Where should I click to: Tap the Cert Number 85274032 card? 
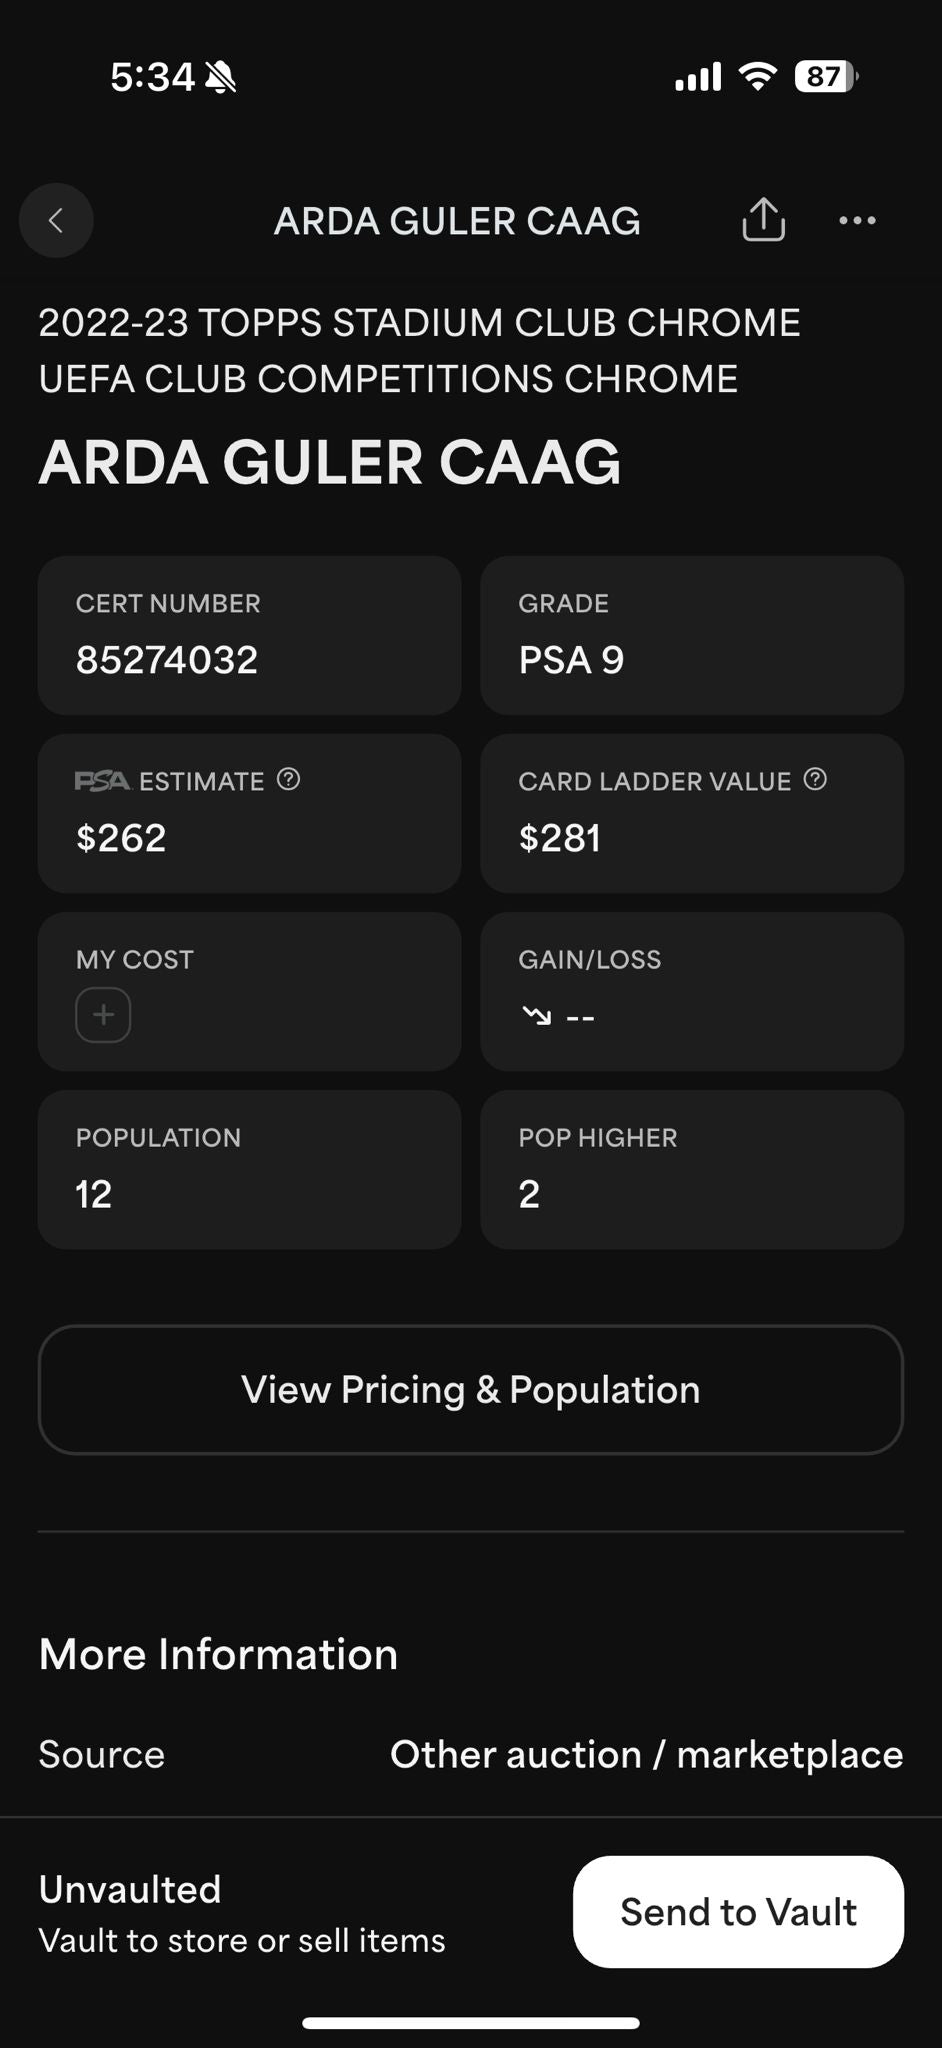(x=249, y=635)
